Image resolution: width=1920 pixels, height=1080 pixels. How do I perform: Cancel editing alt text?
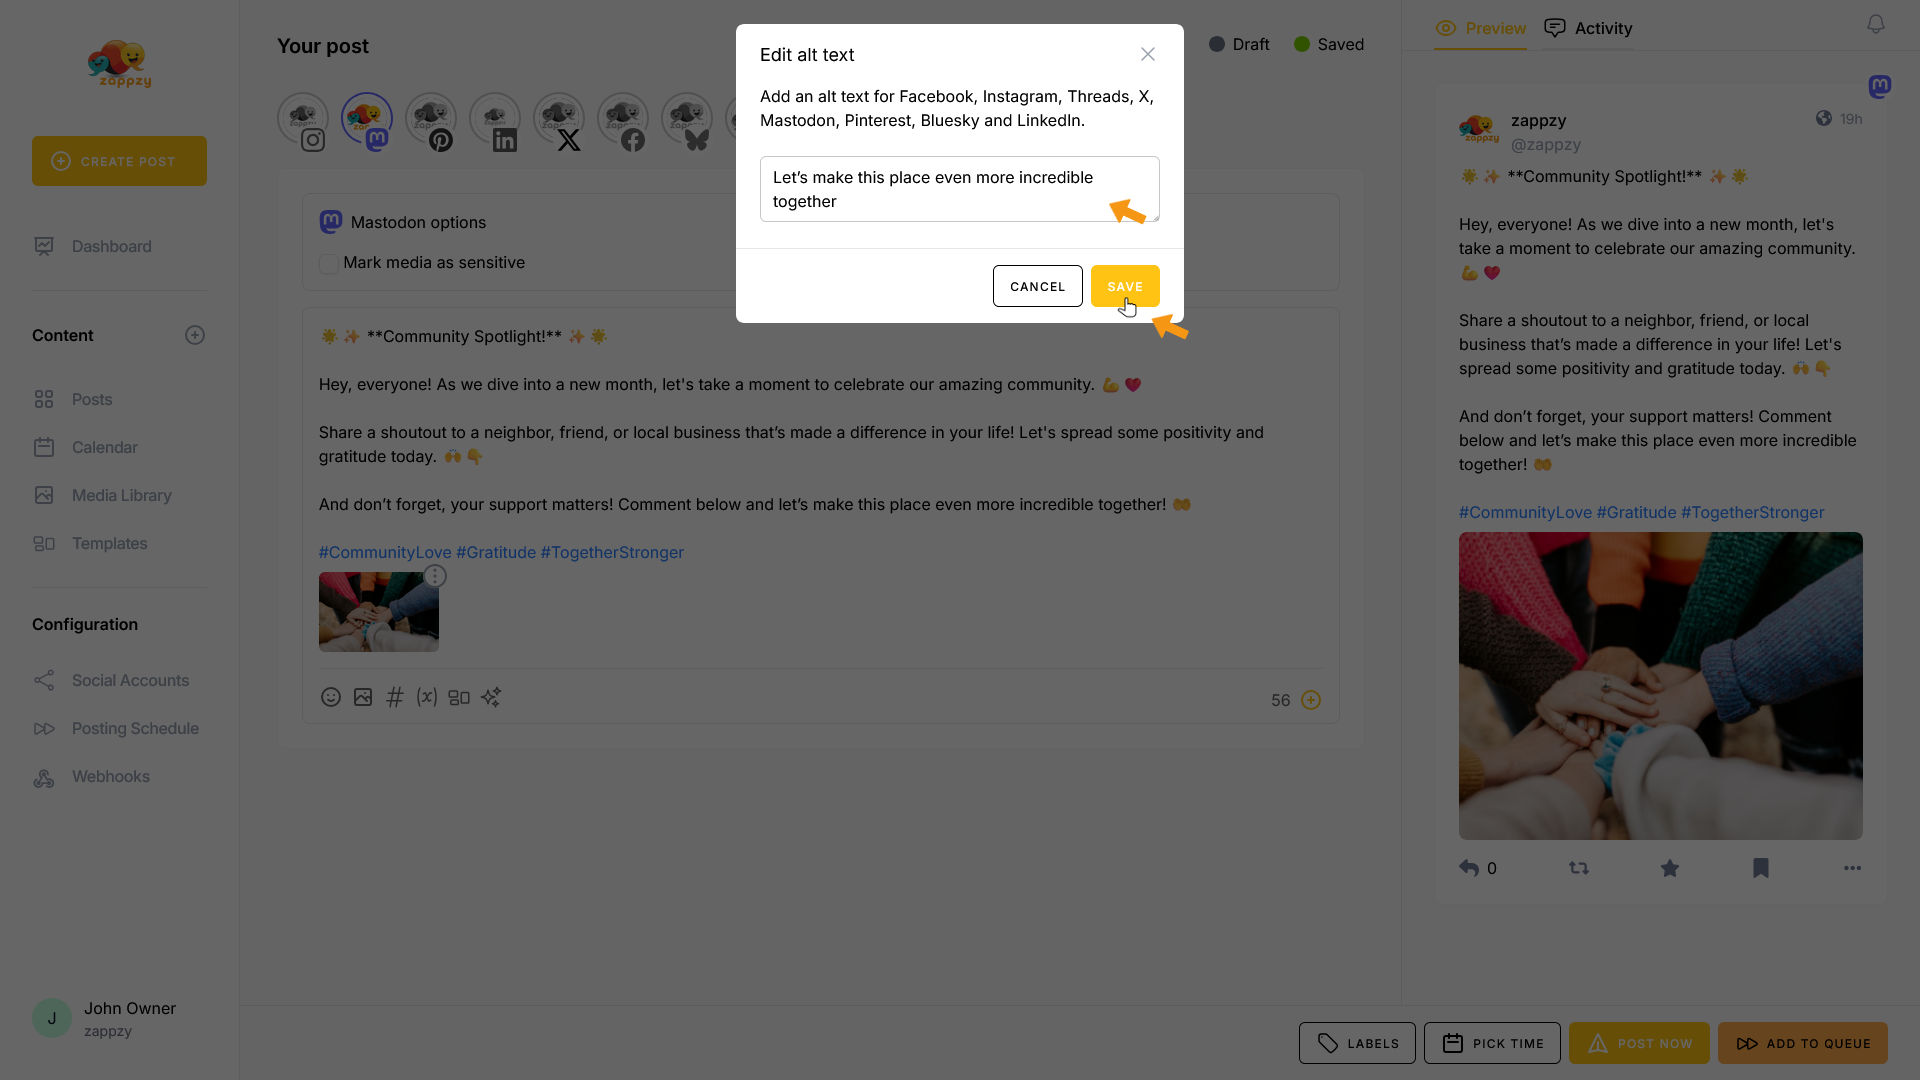pyautogui.click(x=1037, y=287)
